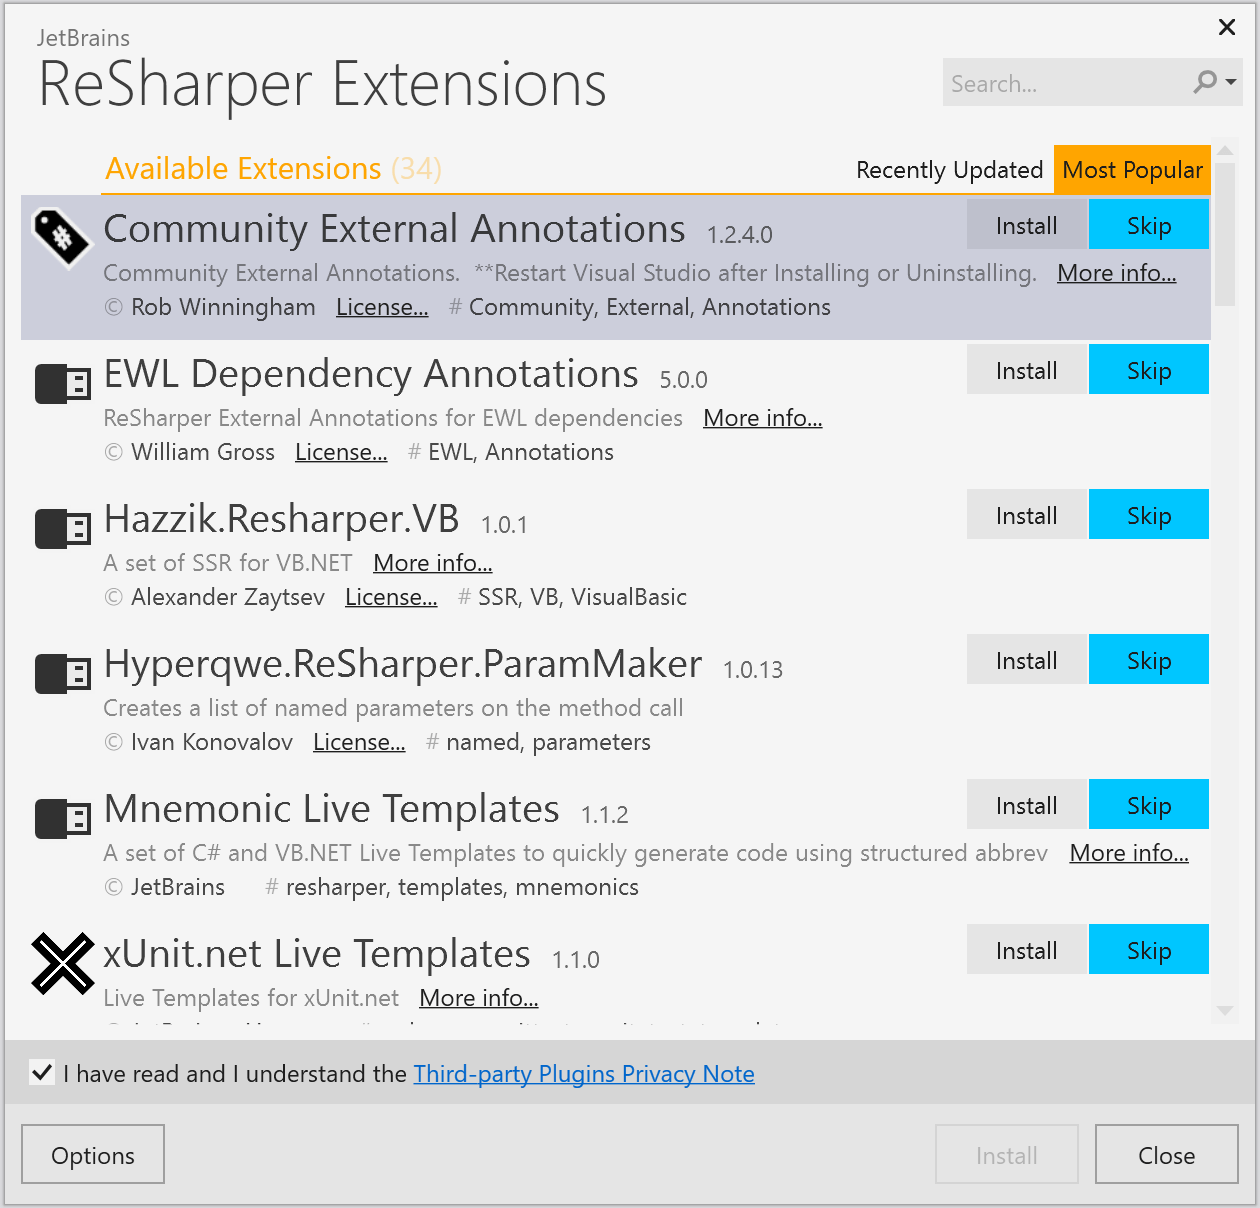Viewport: 1260px width, 1208px height.
Task: Open License for Hyperqwe.ReSharper.ParamMaker
Action: 359,742
